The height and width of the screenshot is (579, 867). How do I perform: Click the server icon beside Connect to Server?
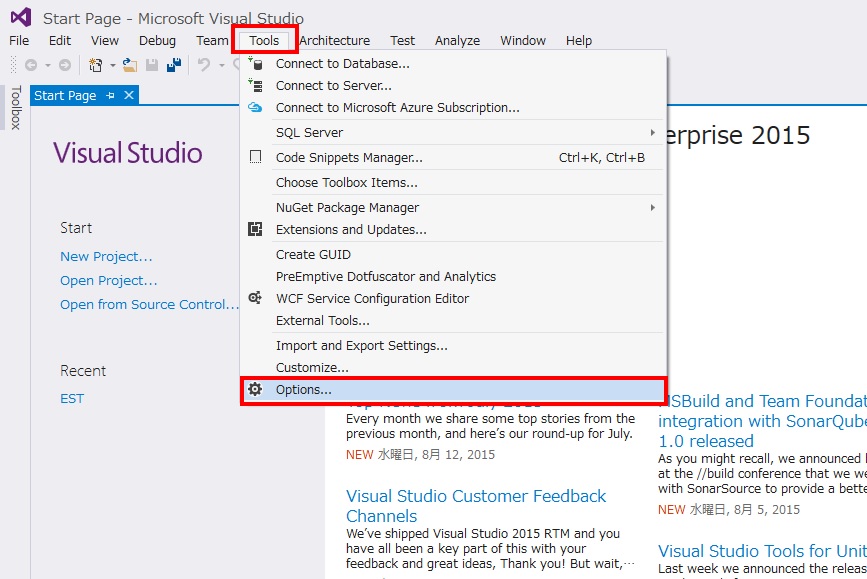[255, 85]
